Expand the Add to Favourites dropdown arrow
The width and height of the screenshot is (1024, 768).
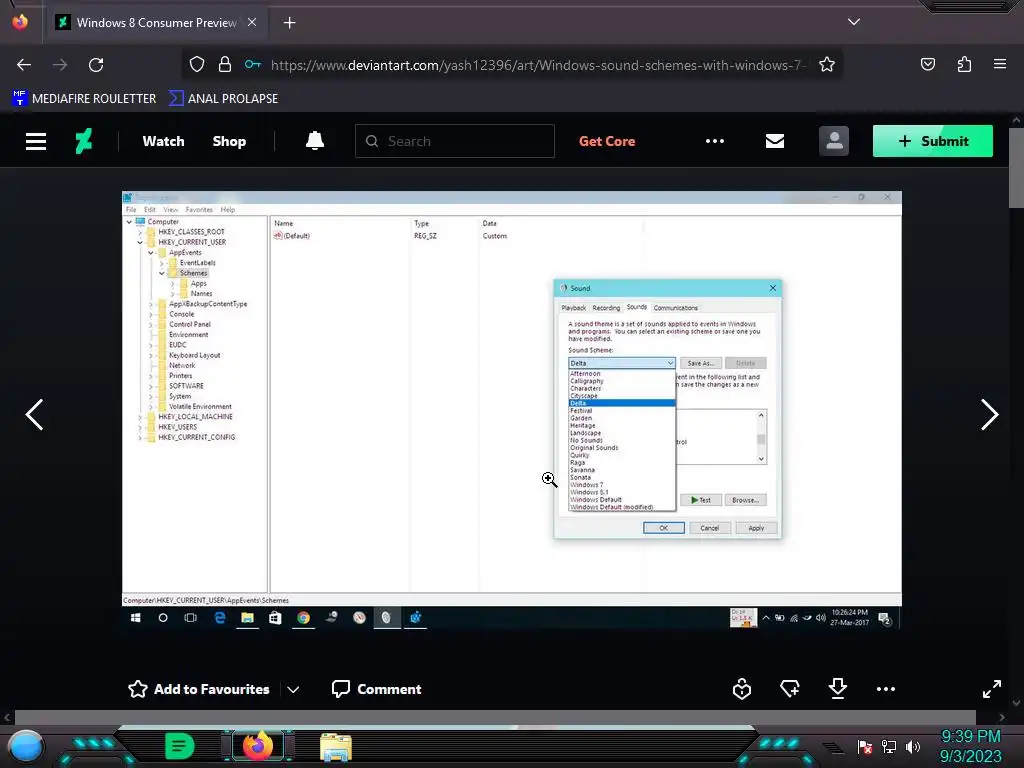[x=293, y=690]
